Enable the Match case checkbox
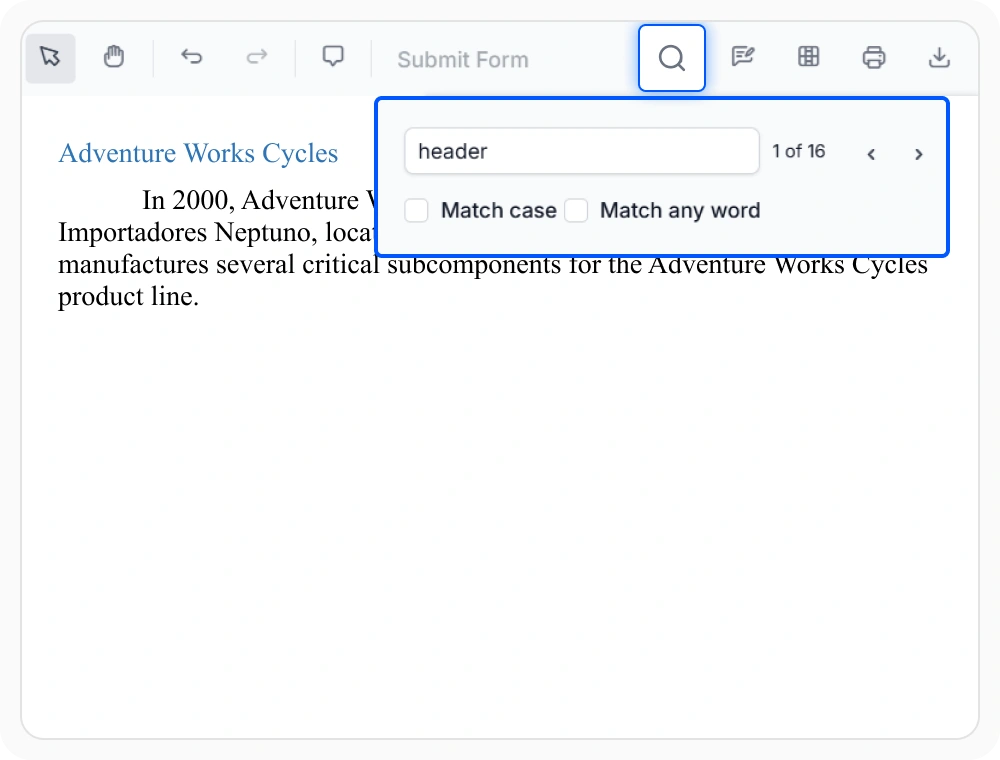This screenshot has height=760, width=1000. point(416,210)
